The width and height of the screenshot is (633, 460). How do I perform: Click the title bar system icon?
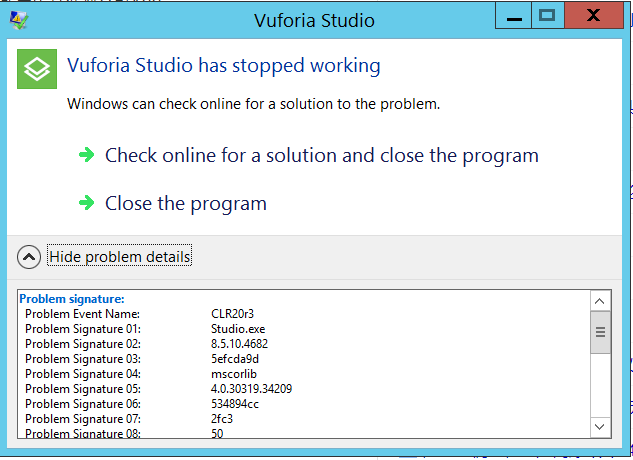pyautogui.click(x=19, y=20)
